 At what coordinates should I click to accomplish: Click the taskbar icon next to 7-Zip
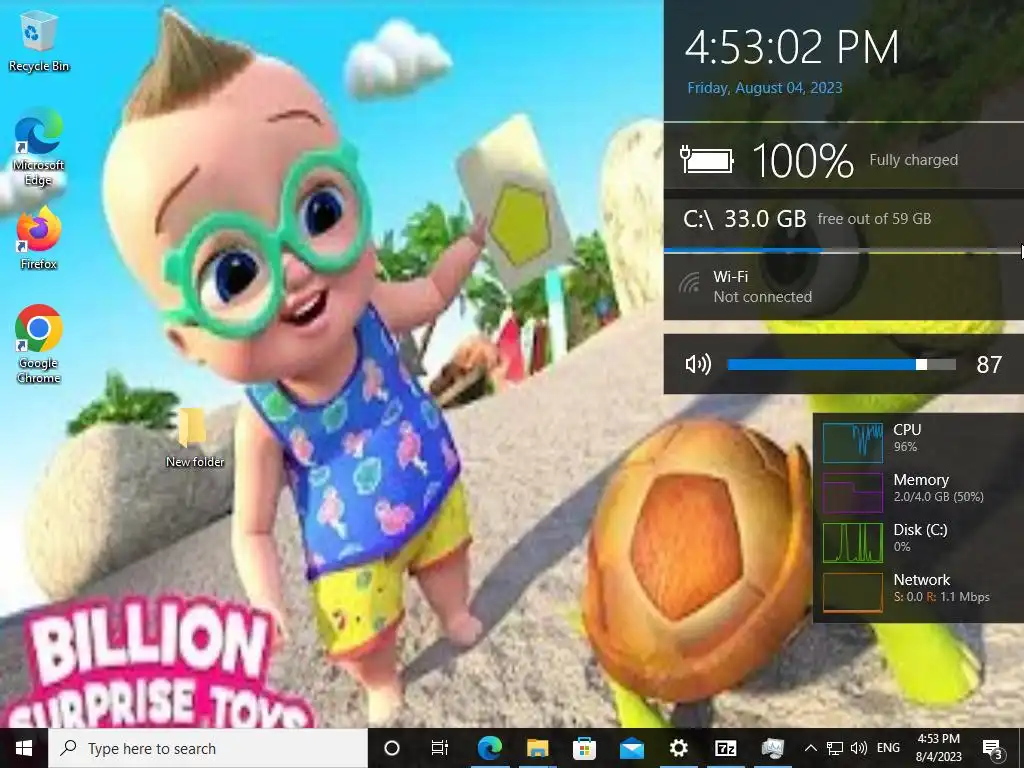[x=773, y=748]
